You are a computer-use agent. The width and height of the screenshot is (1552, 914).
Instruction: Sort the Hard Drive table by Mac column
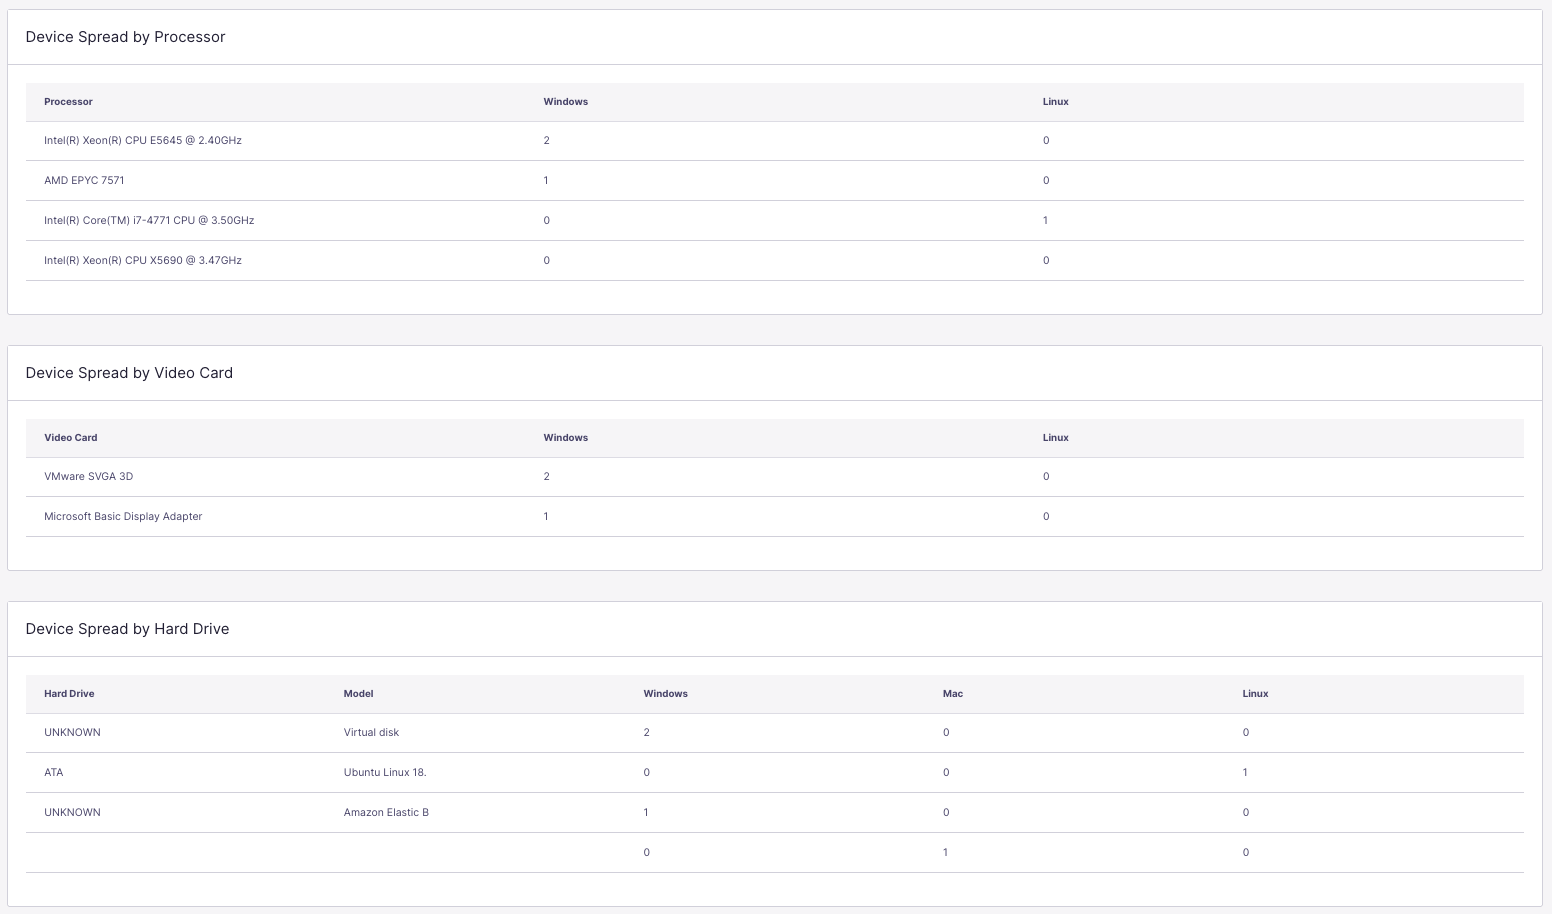pos(952,693)
